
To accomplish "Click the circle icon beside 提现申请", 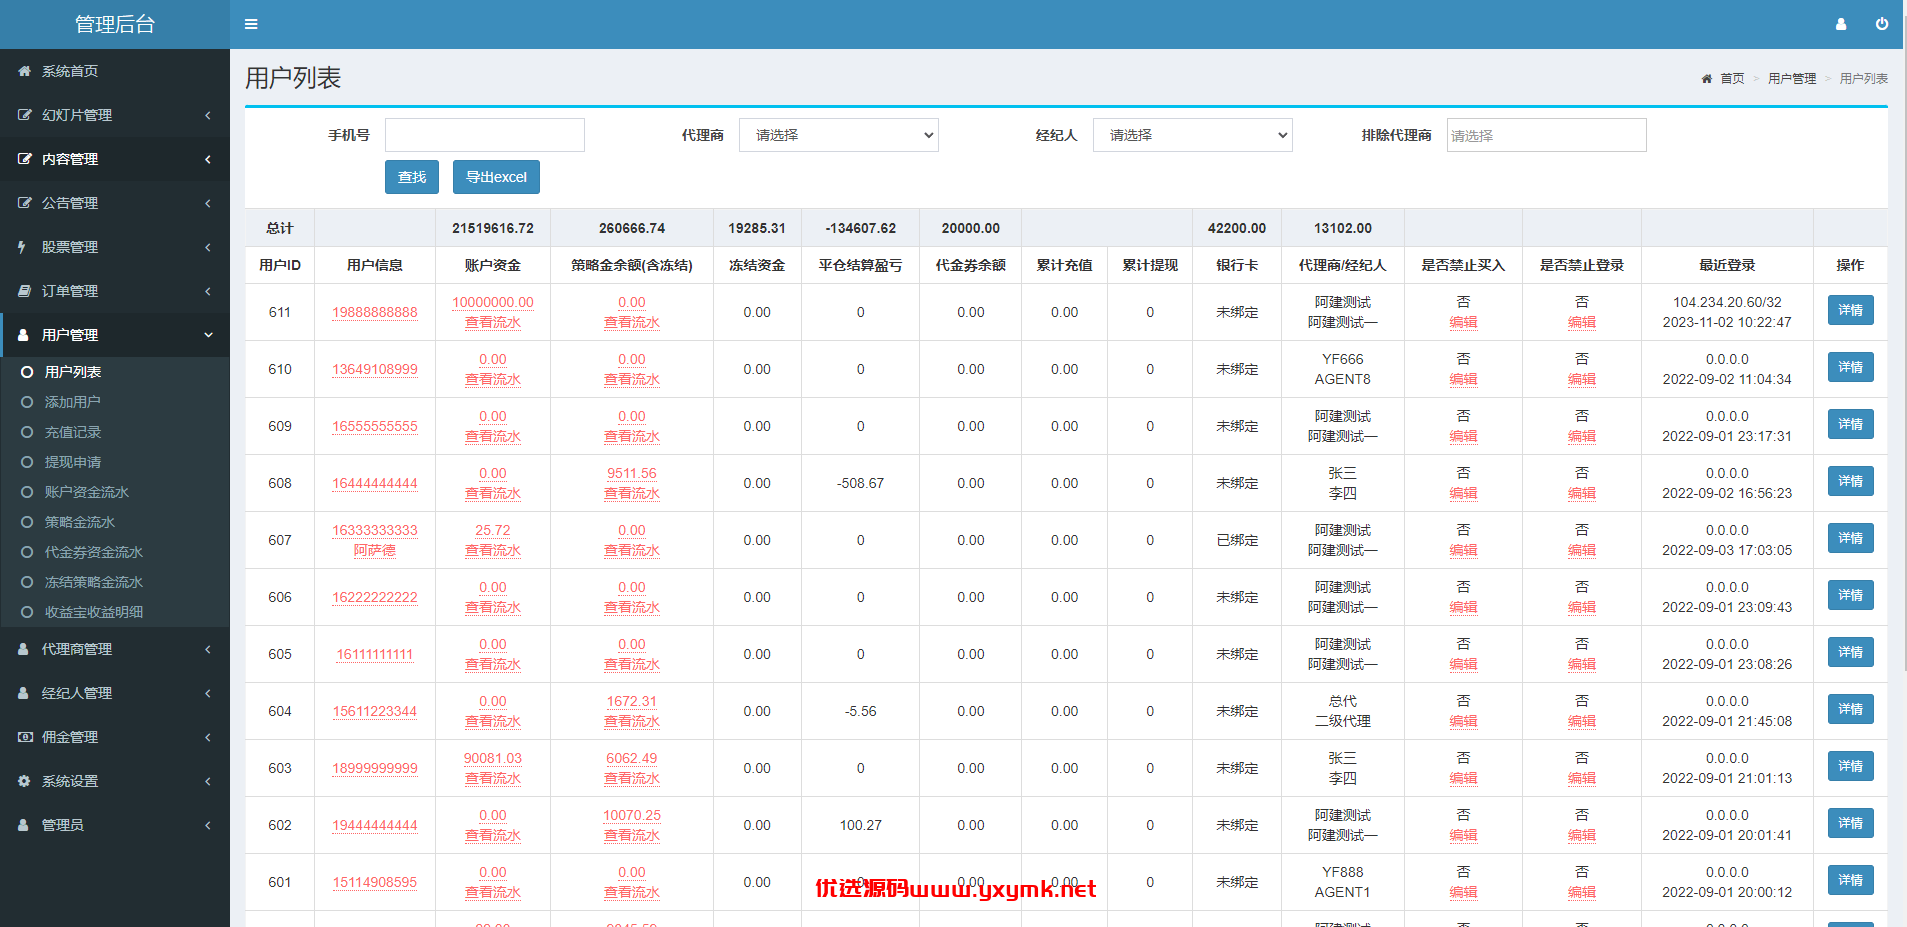I will point(27,462).
